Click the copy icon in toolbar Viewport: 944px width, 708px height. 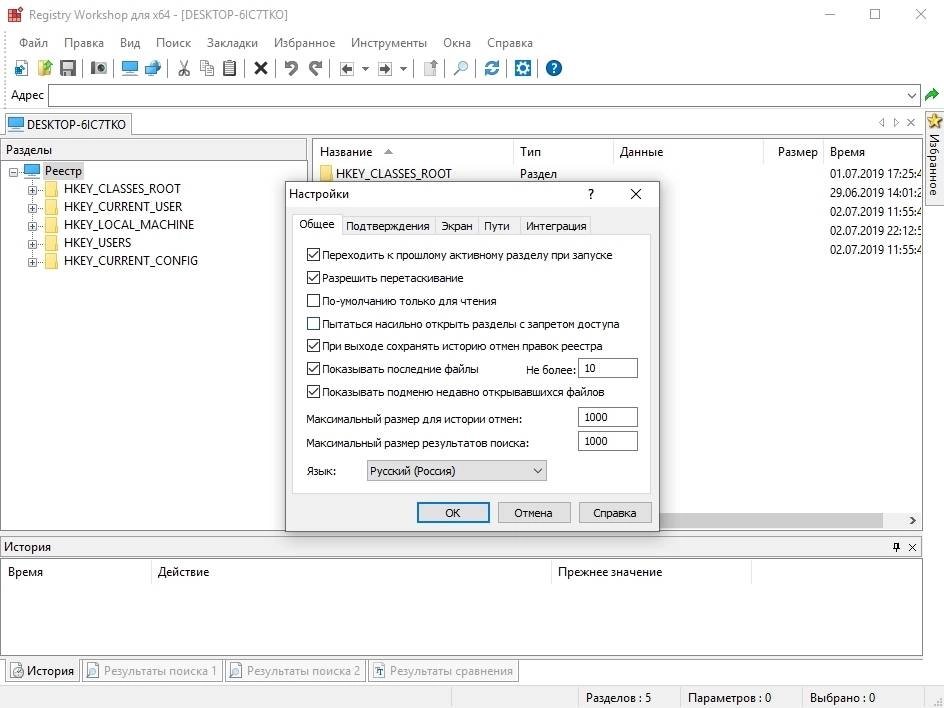(206, 68)
